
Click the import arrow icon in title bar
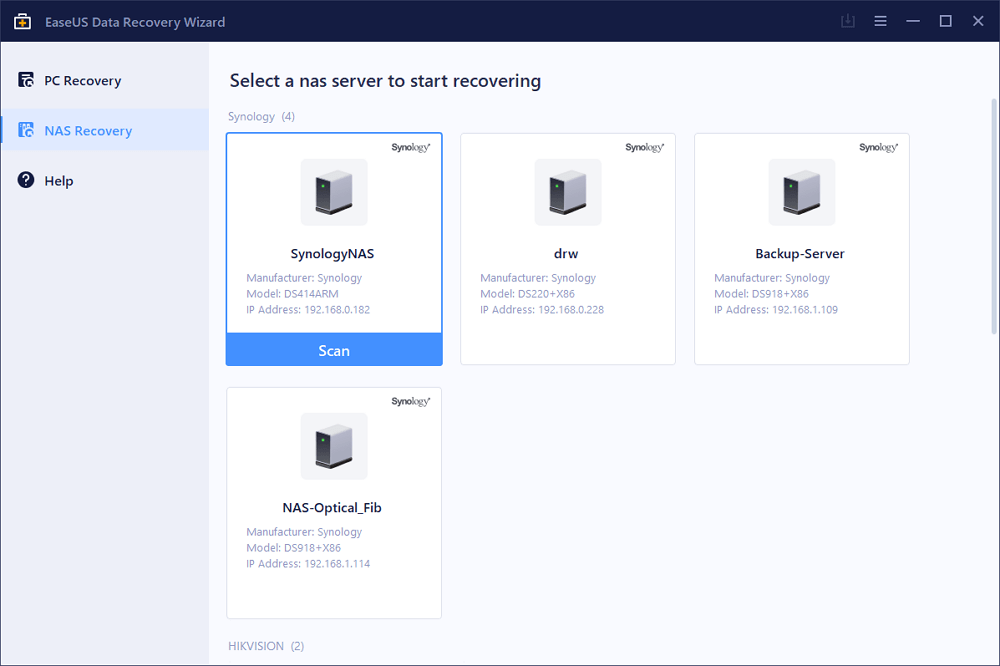(x=847, y=21)
